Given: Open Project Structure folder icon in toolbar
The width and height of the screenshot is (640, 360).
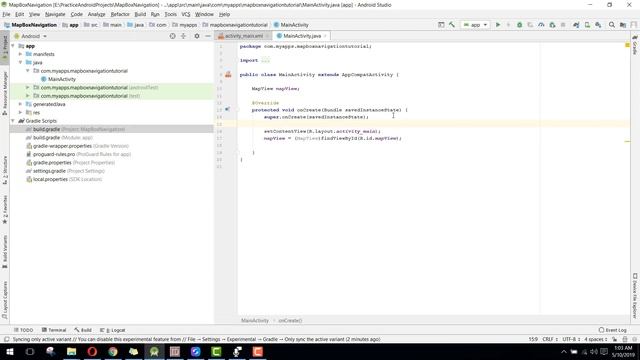Looking at the screenshot, I should click(623, 25).
